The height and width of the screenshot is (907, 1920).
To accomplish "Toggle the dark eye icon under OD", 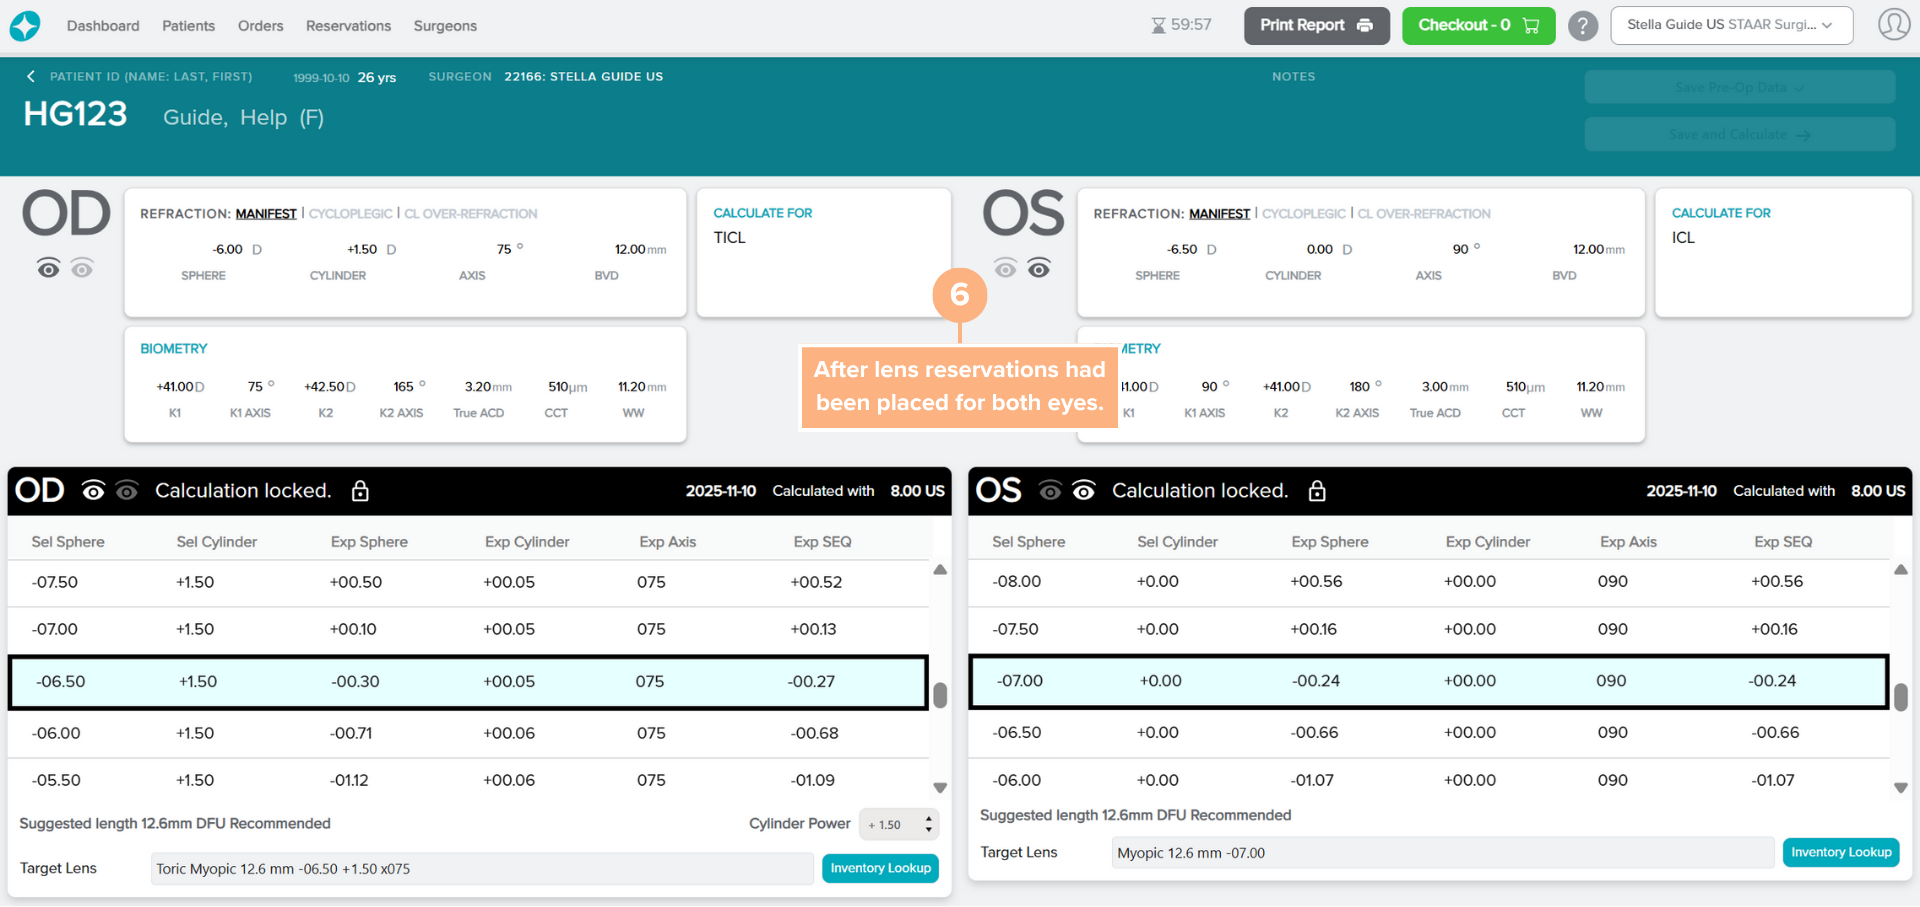I will [48, 268].
